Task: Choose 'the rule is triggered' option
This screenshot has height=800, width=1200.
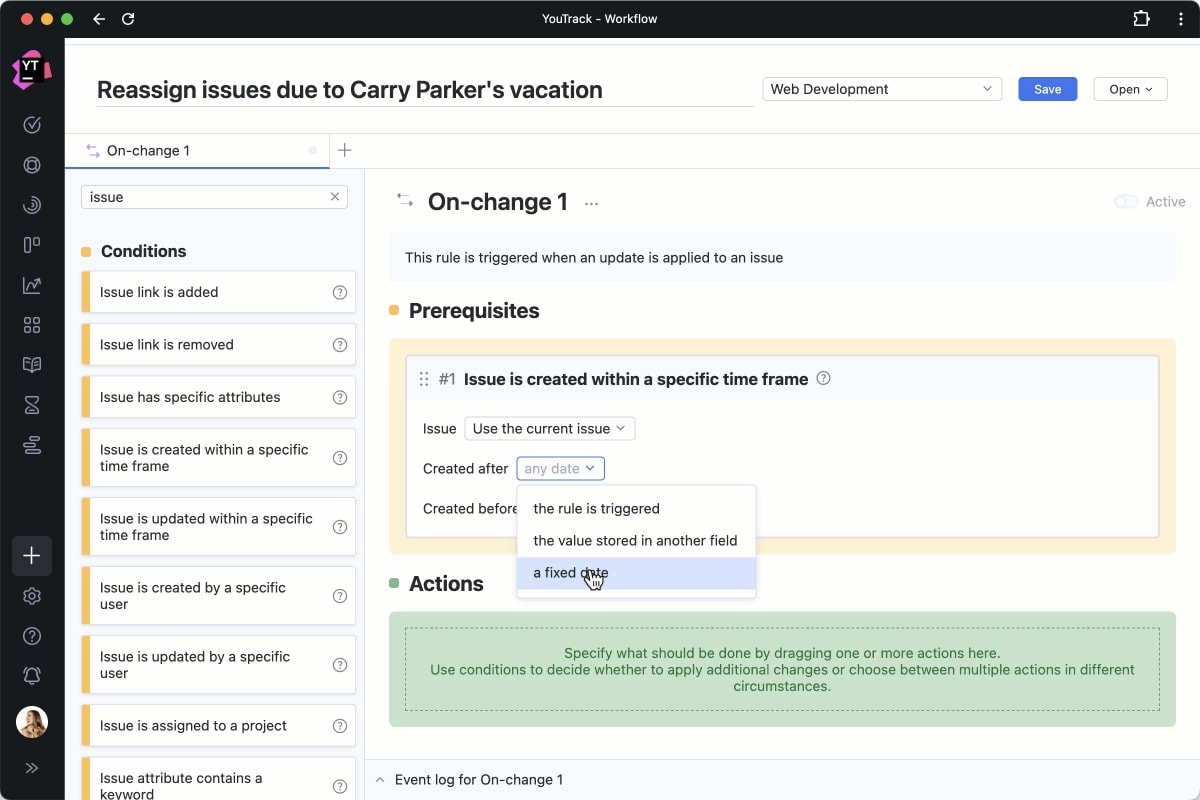Action: pos(596,508)
